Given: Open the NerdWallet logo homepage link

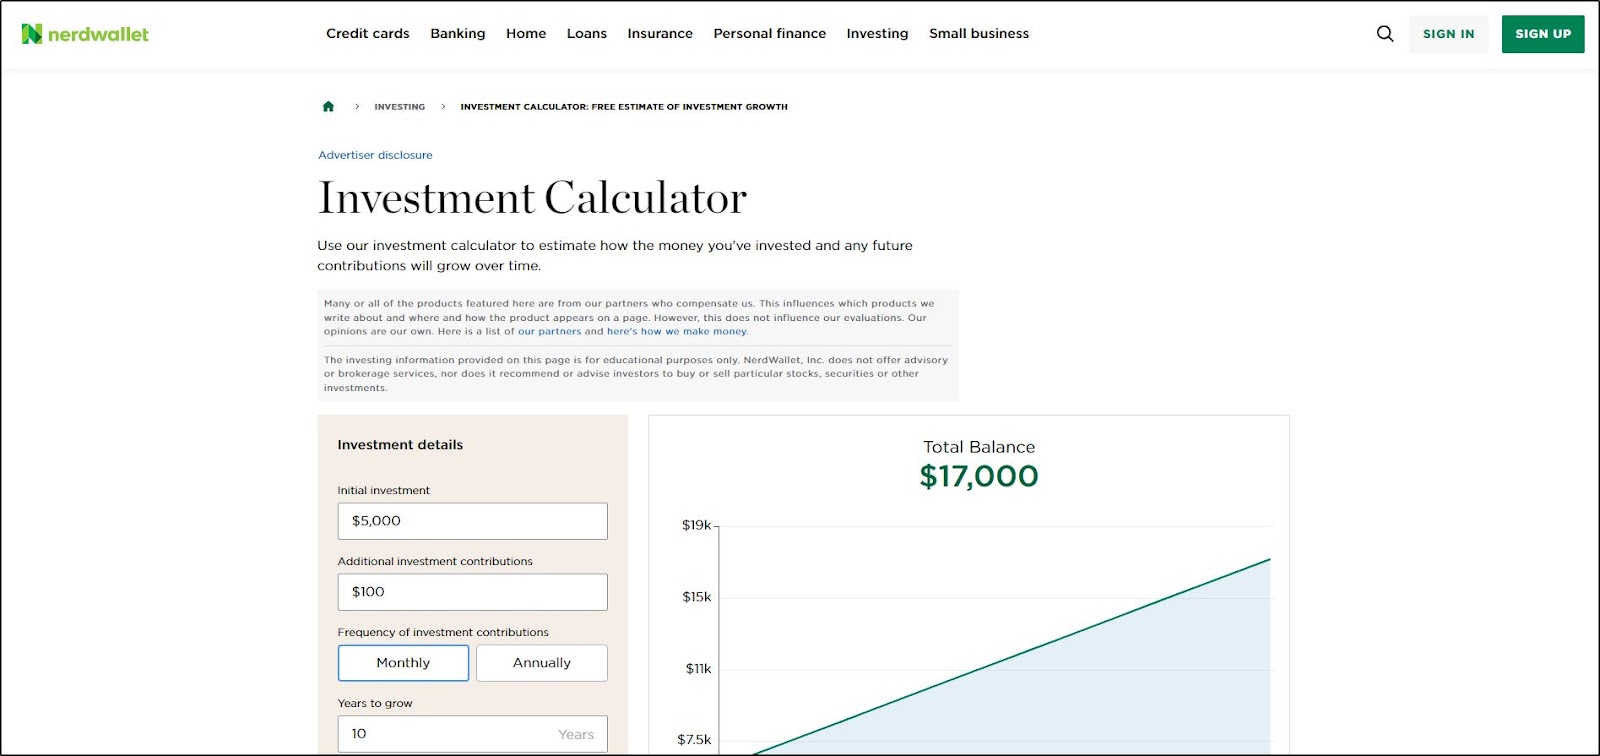Looking at the screenshot, I should click(85, 34).
